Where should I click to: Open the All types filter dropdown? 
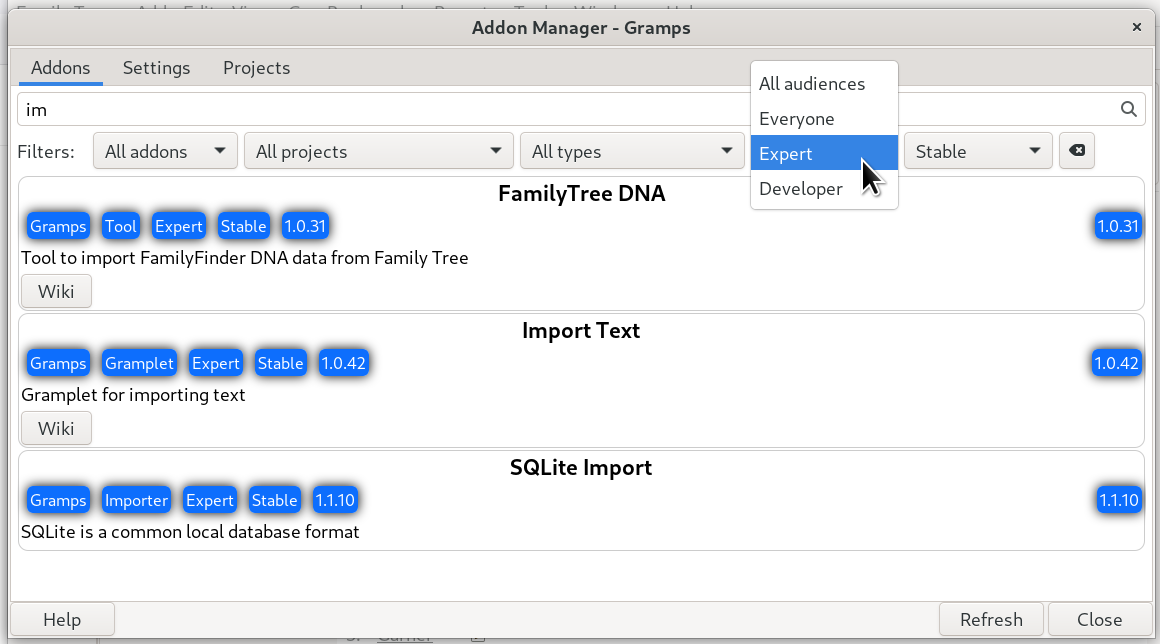[x=630, y=152]
